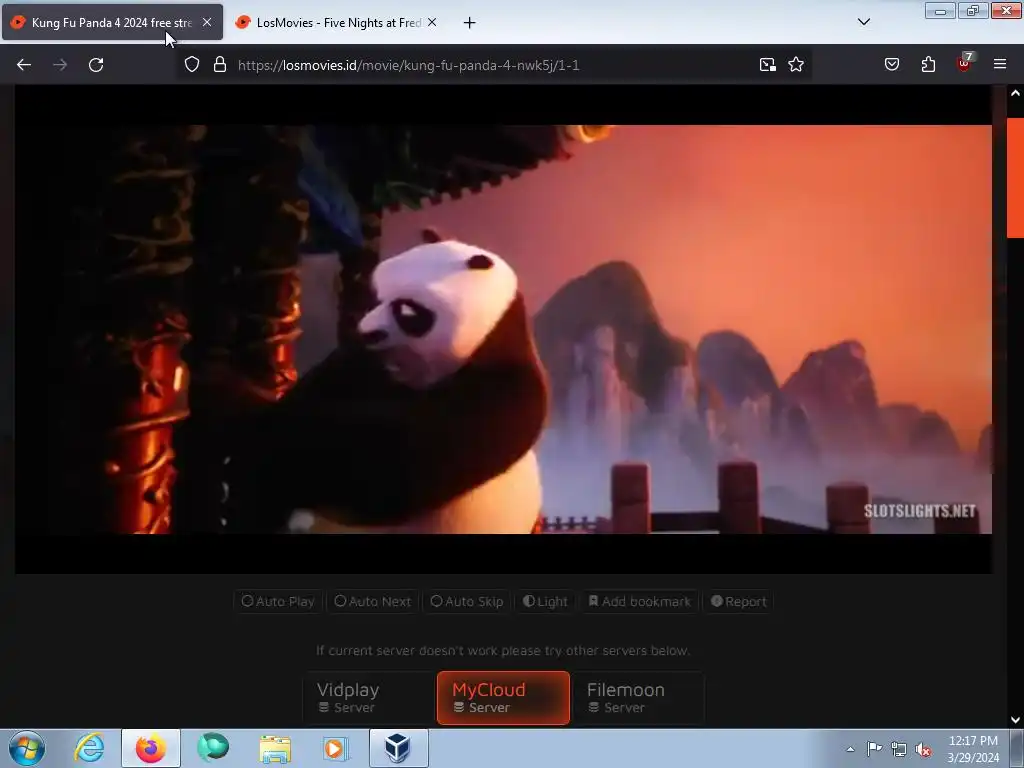Toggle the Auto Skip option
Viewport: 1024px width, 768px height.
click(x=467, y=601)
